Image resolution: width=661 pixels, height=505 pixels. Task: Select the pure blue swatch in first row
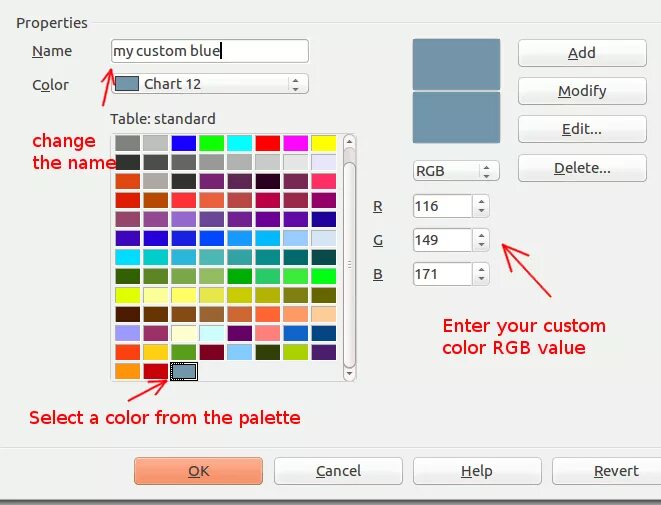(184, 143)
